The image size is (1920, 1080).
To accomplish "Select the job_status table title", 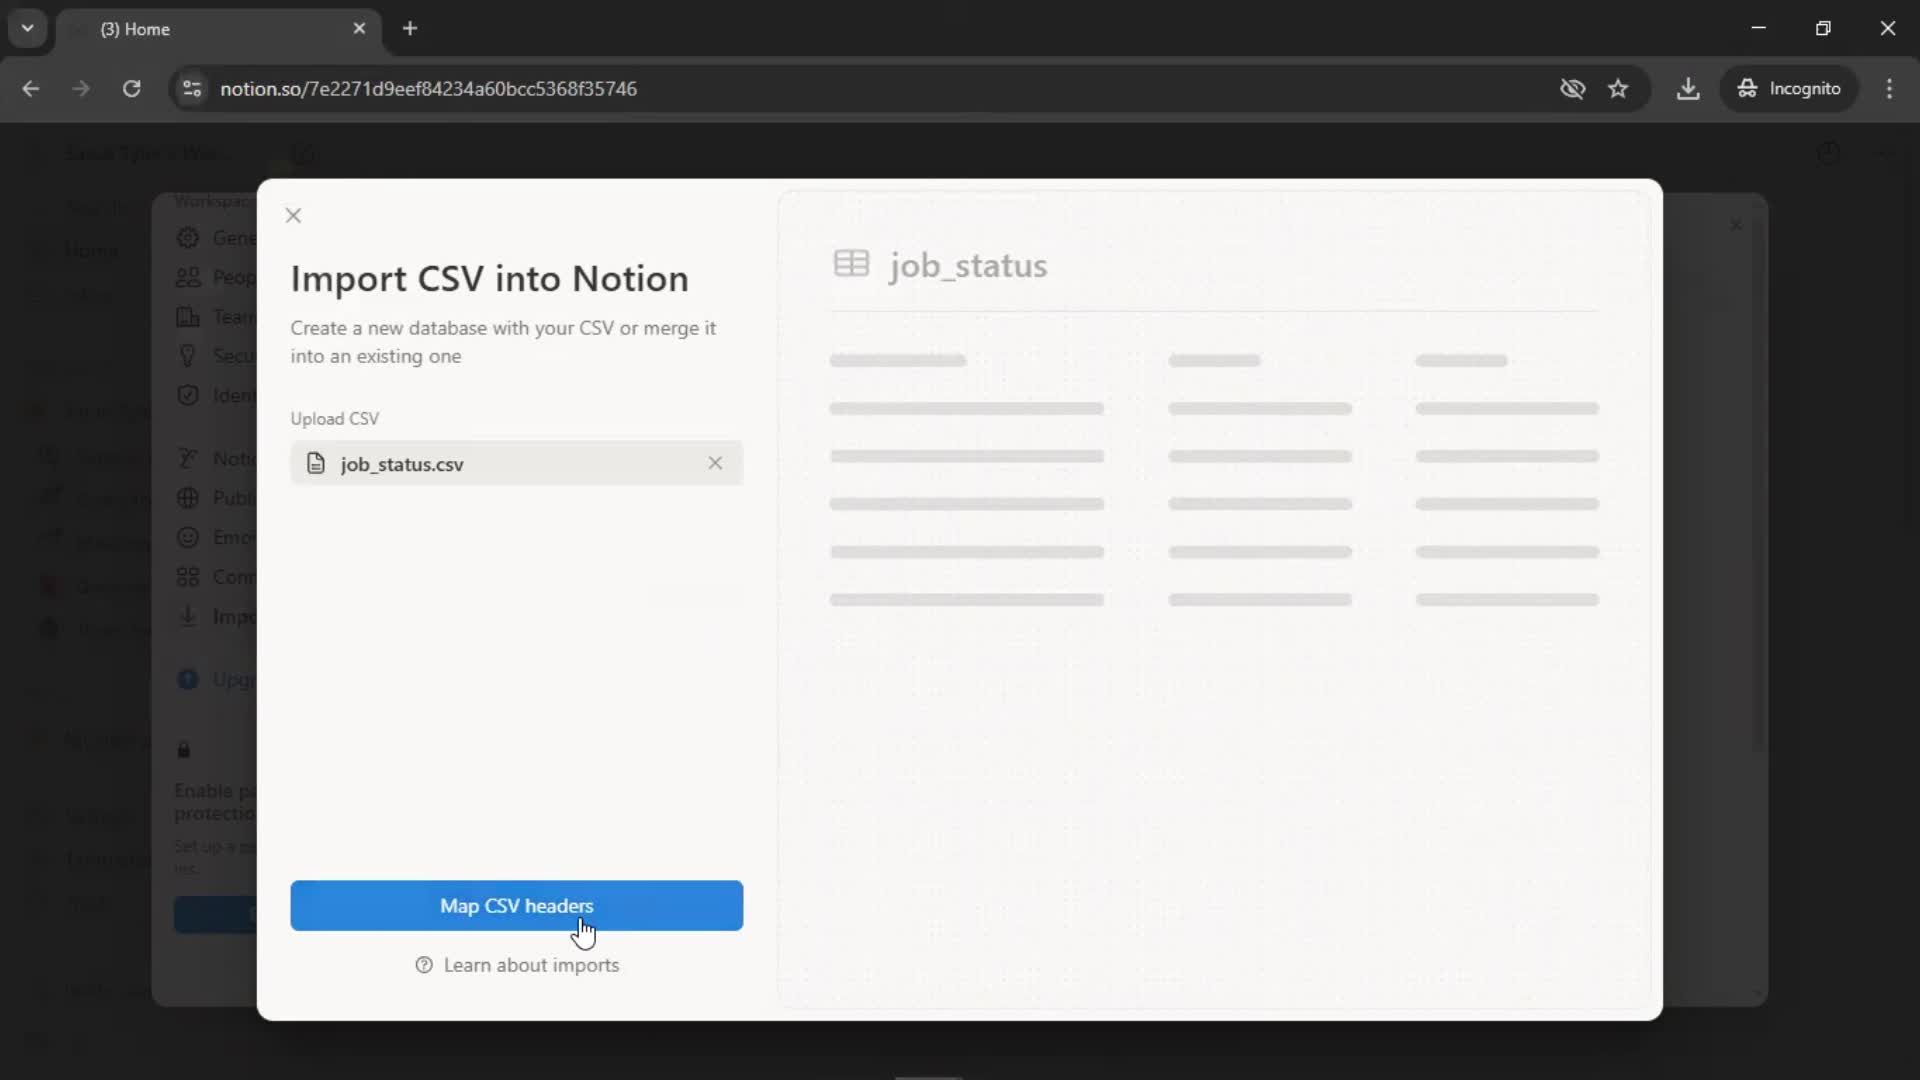I will (x=968, y=265).
